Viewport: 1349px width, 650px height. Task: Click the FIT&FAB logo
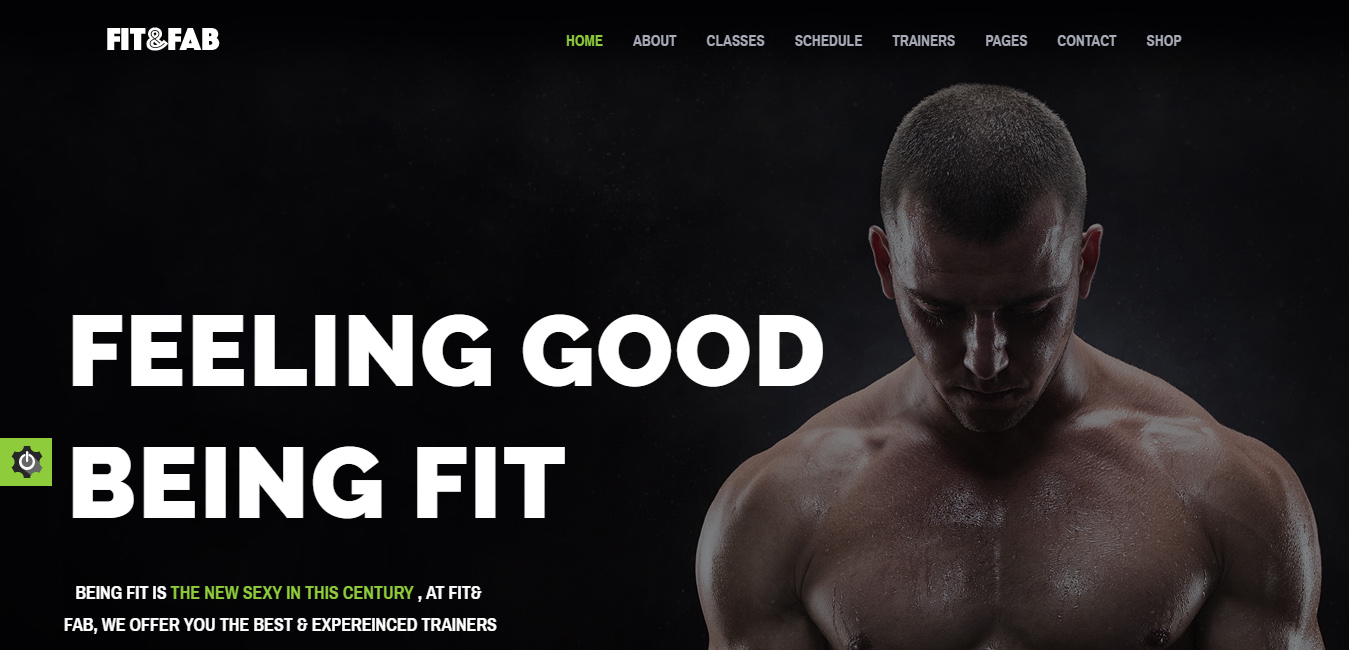163,40
